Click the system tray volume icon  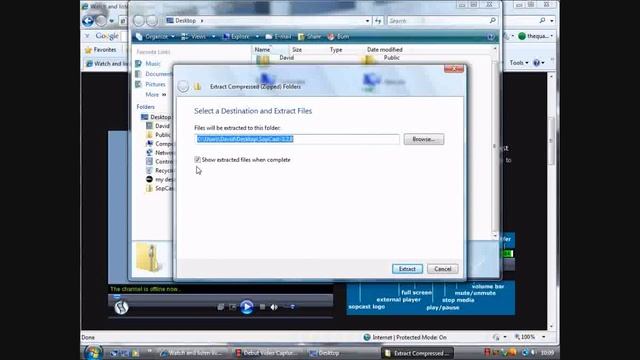533,353
